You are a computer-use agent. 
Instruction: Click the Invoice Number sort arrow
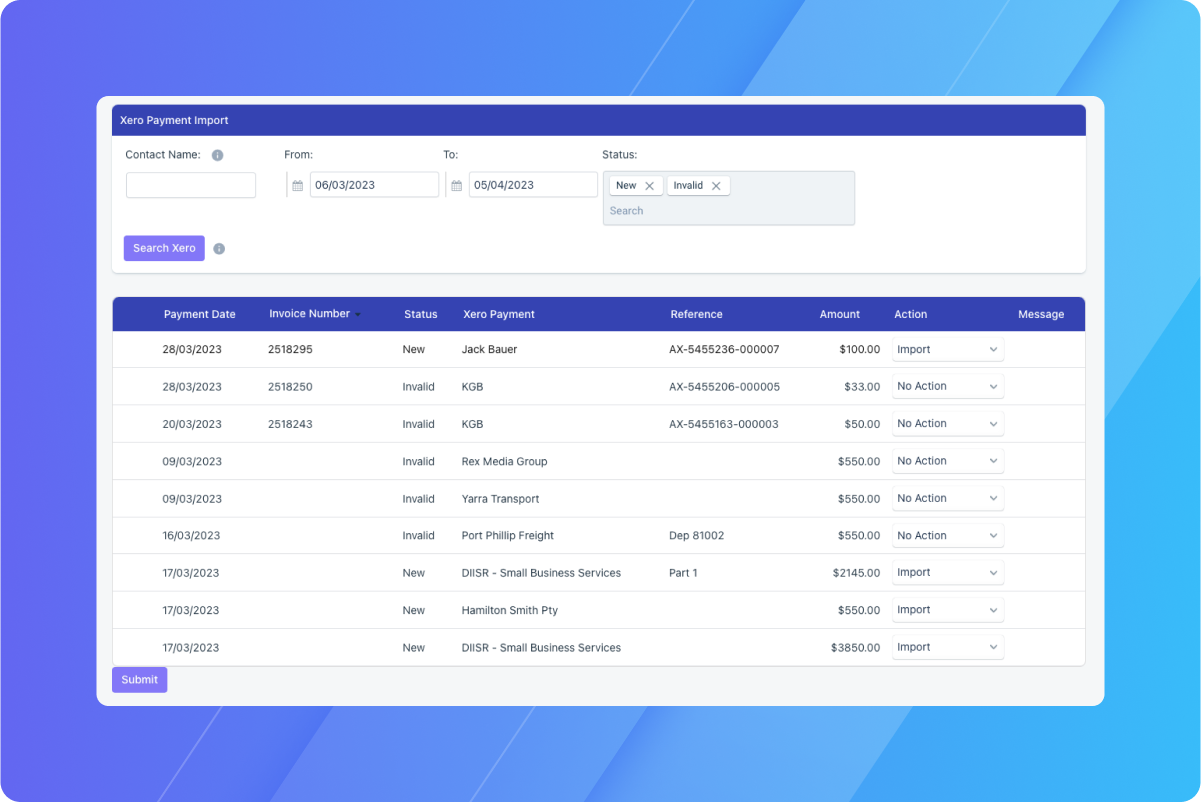pyautogui.click(x=358, y=315)
